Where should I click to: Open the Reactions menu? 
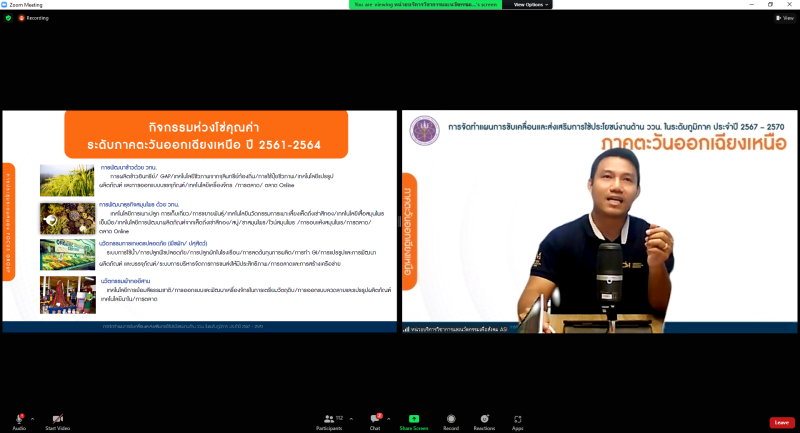point(485,420)
